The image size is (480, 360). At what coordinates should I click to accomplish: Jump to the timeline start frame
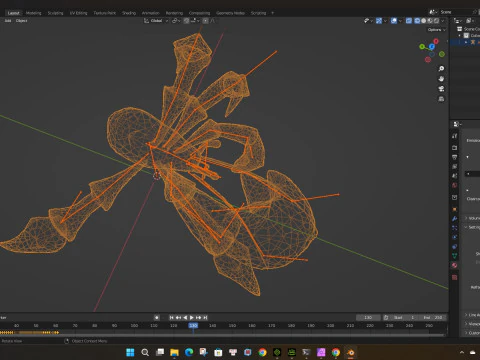pos(171,318)
